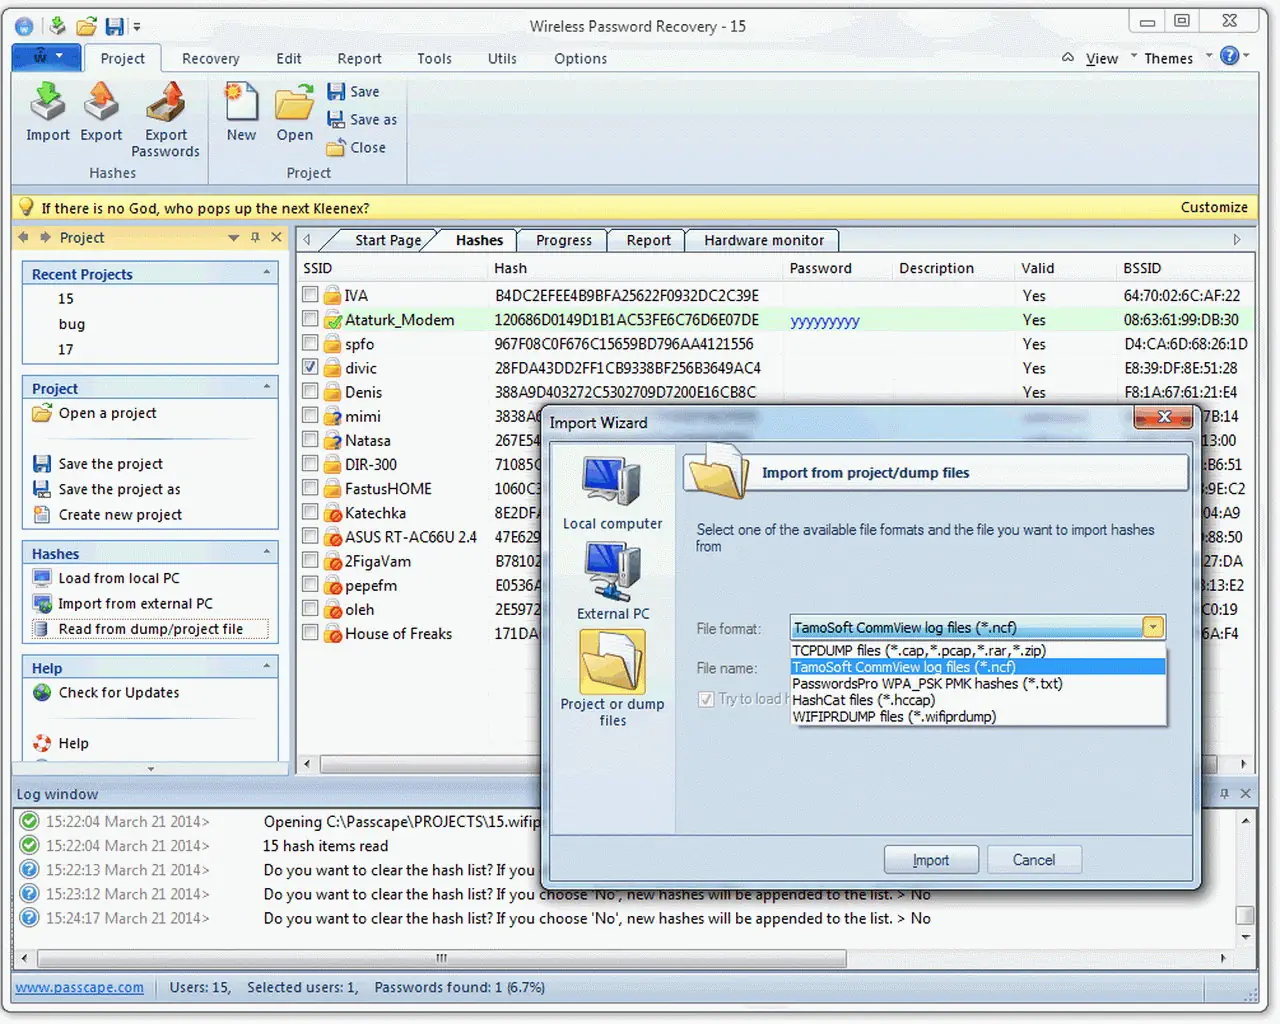Click the Import hashes ribbon icon
This screenshot has height=1024, width=1280.
pyautogui.click(x=47, y=112)
